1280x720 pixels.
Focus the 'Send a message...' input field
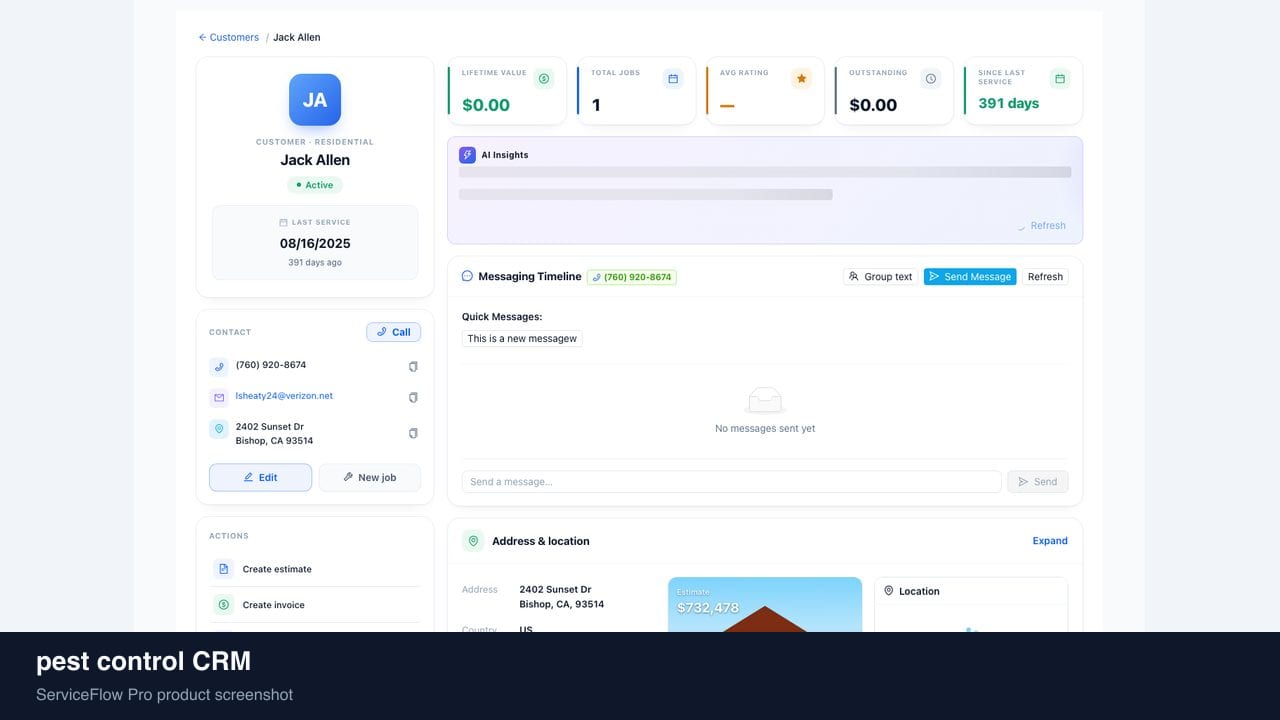[731, 482]
